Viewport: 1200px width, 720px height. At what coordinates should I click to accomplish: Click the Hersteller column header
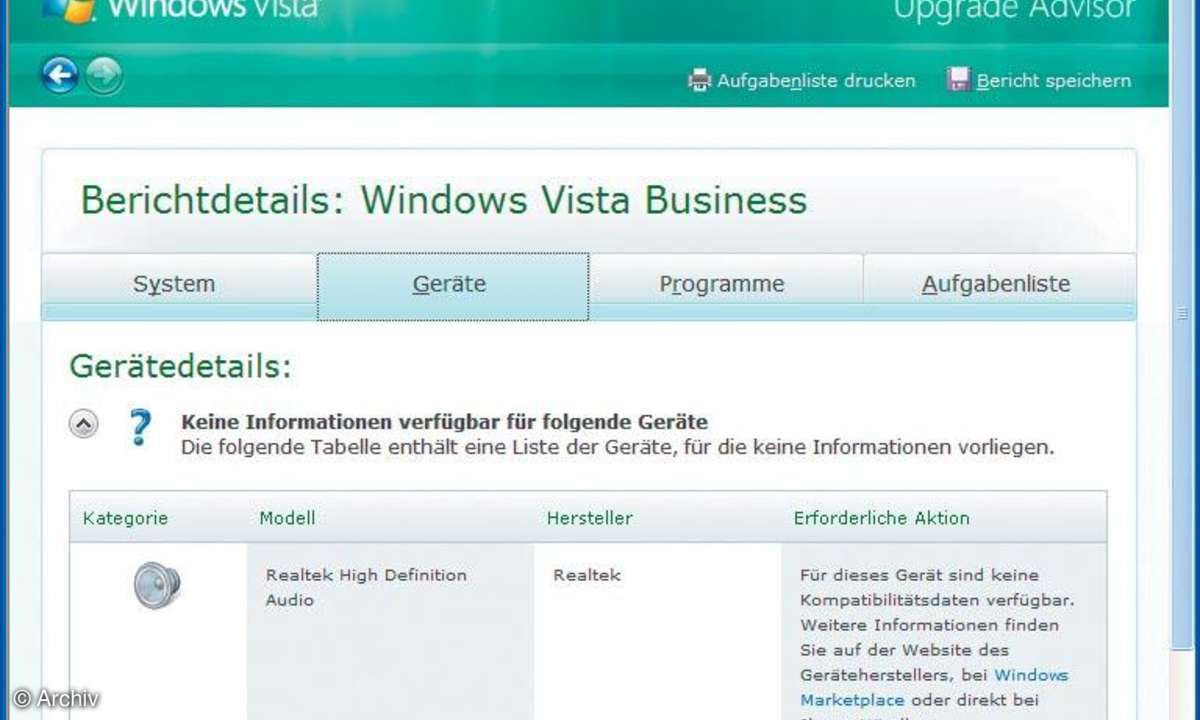590,518
